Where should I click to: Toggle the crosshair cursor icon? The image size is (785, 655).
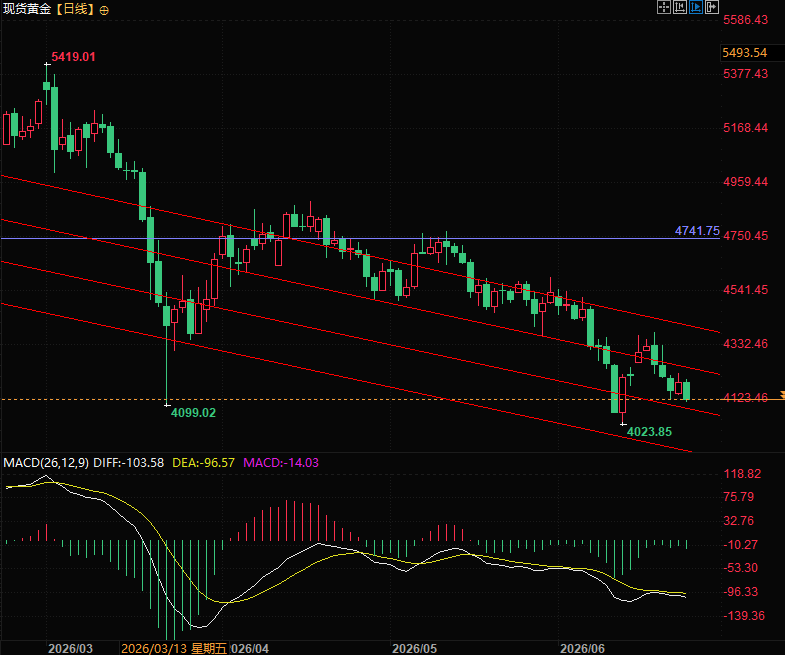click(664, 7)
